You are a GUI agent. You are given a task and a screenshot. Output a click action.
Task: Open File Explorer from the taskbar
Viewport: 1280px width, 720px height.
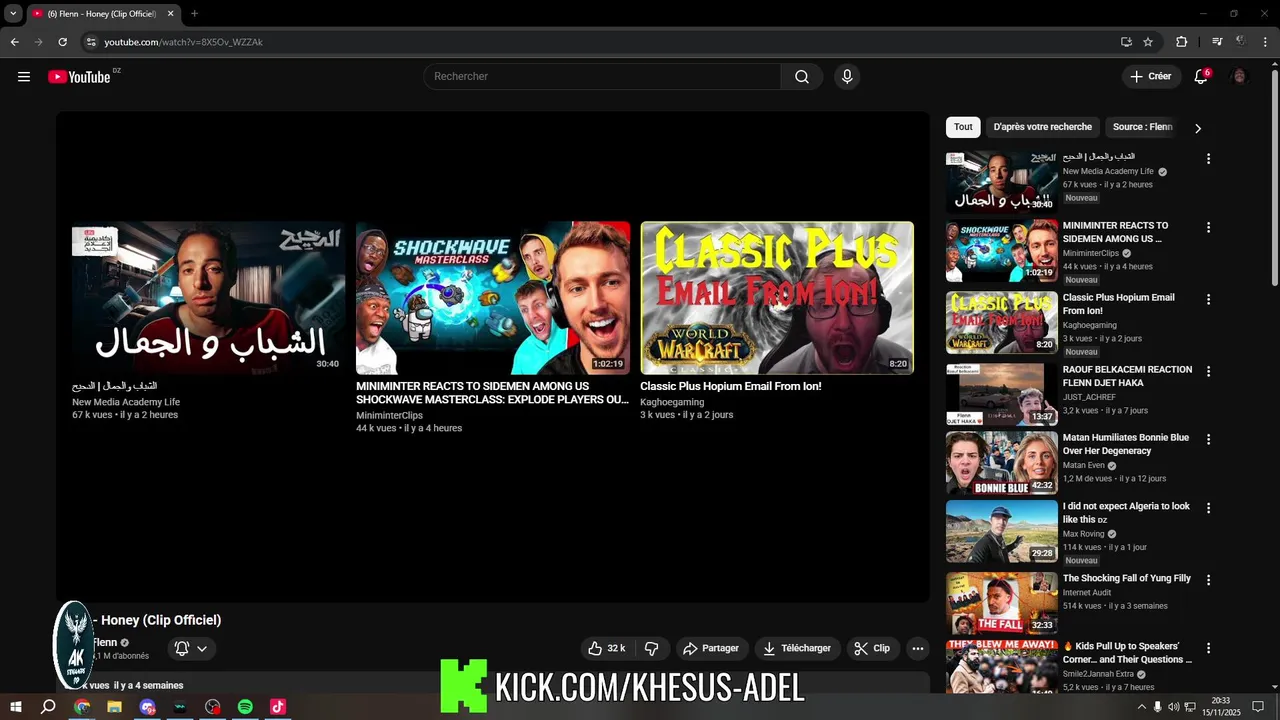(x=114, y=707)
